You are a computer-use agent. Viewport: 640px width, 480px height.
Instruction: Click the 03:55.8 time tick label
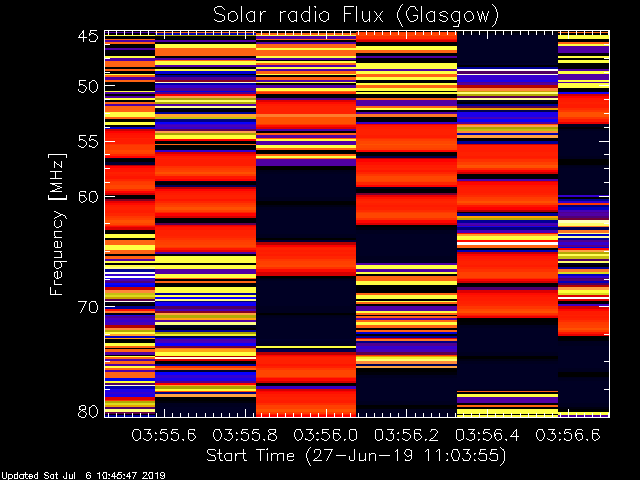(x=245, y=435)
